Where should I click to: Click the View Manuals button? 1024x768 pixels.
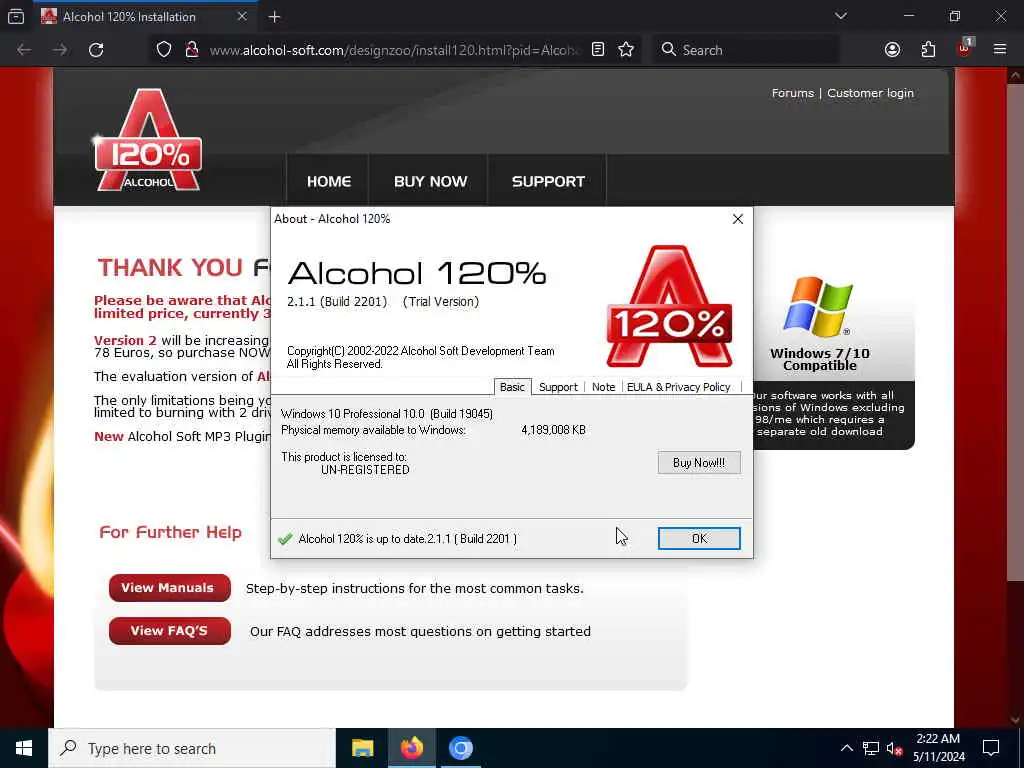170,588
